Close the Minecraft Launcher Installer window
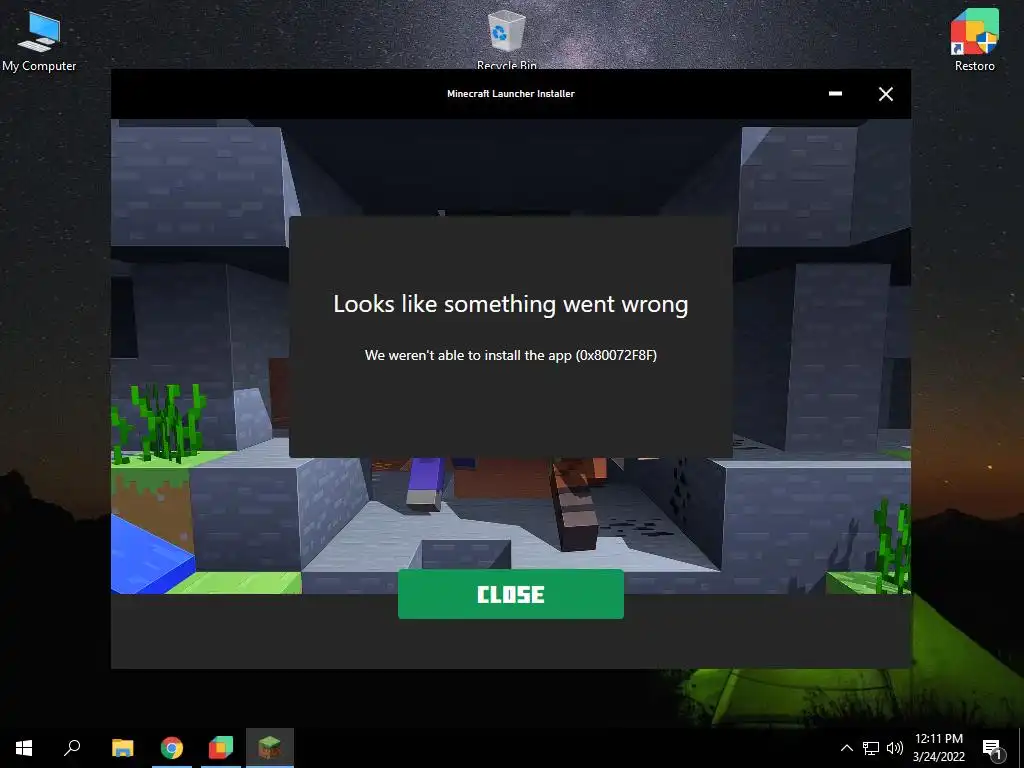 click(x=886, y=94)
